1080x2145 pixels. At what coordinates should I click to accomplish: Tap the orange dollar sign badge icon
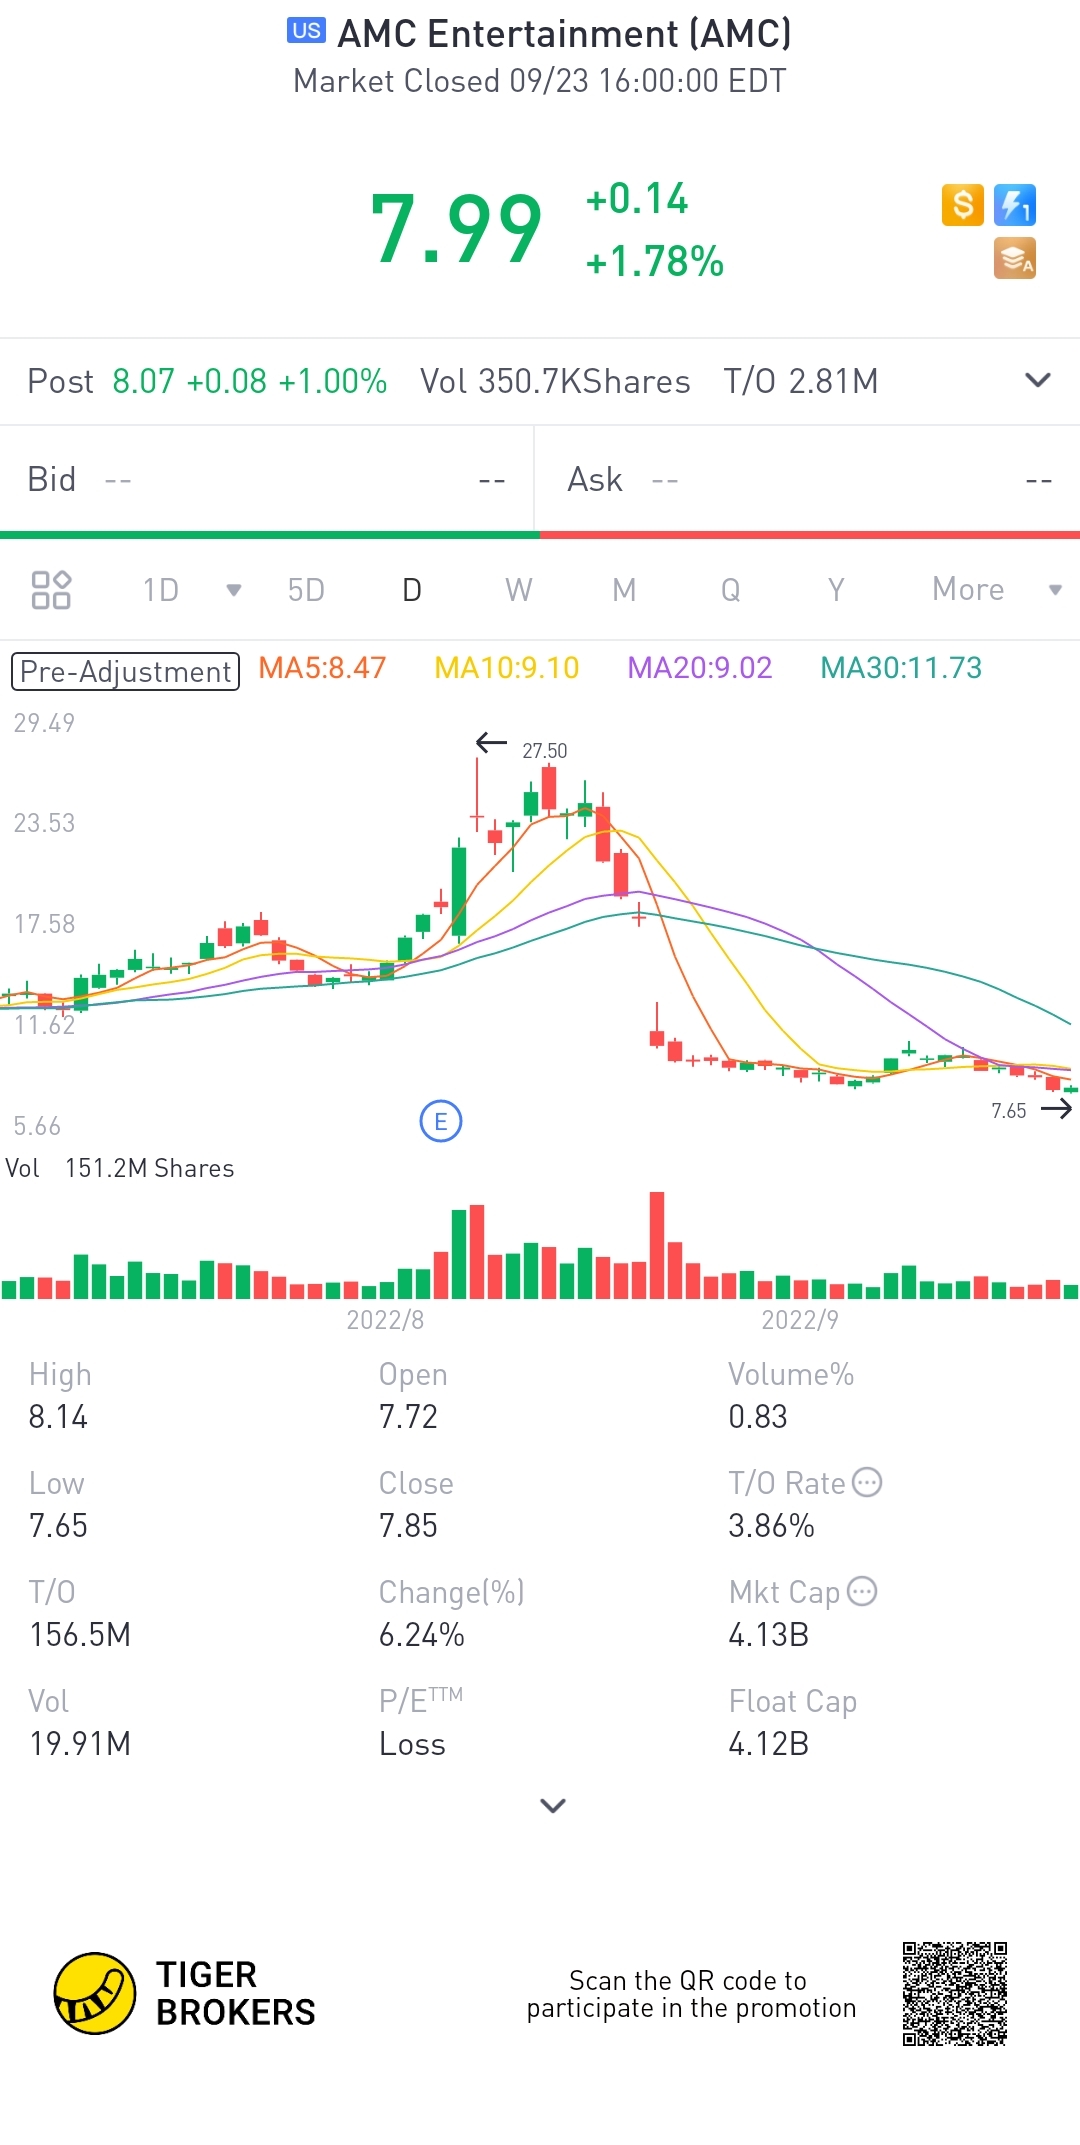click(962, 205)
